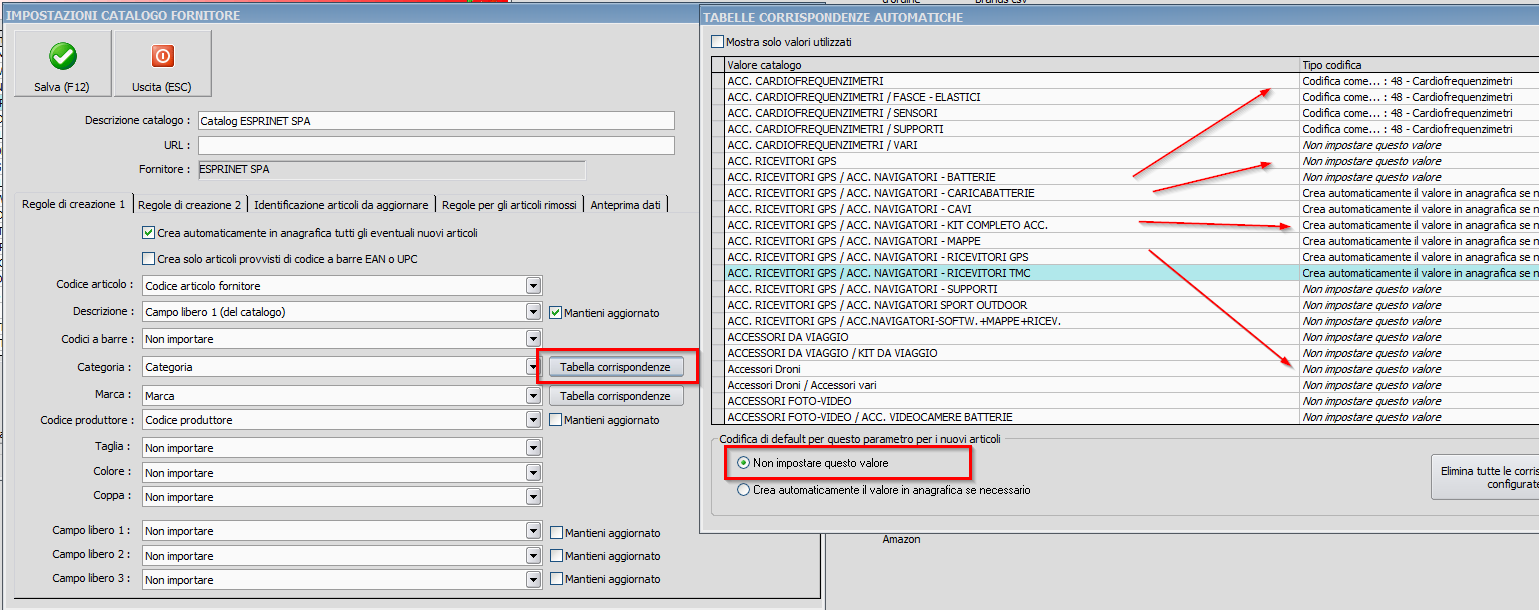Screen dimensions: 1539x610
Task: Enable 'Mostra solo valori utilizzati' checkbox
Action: [x=717, y=42]
